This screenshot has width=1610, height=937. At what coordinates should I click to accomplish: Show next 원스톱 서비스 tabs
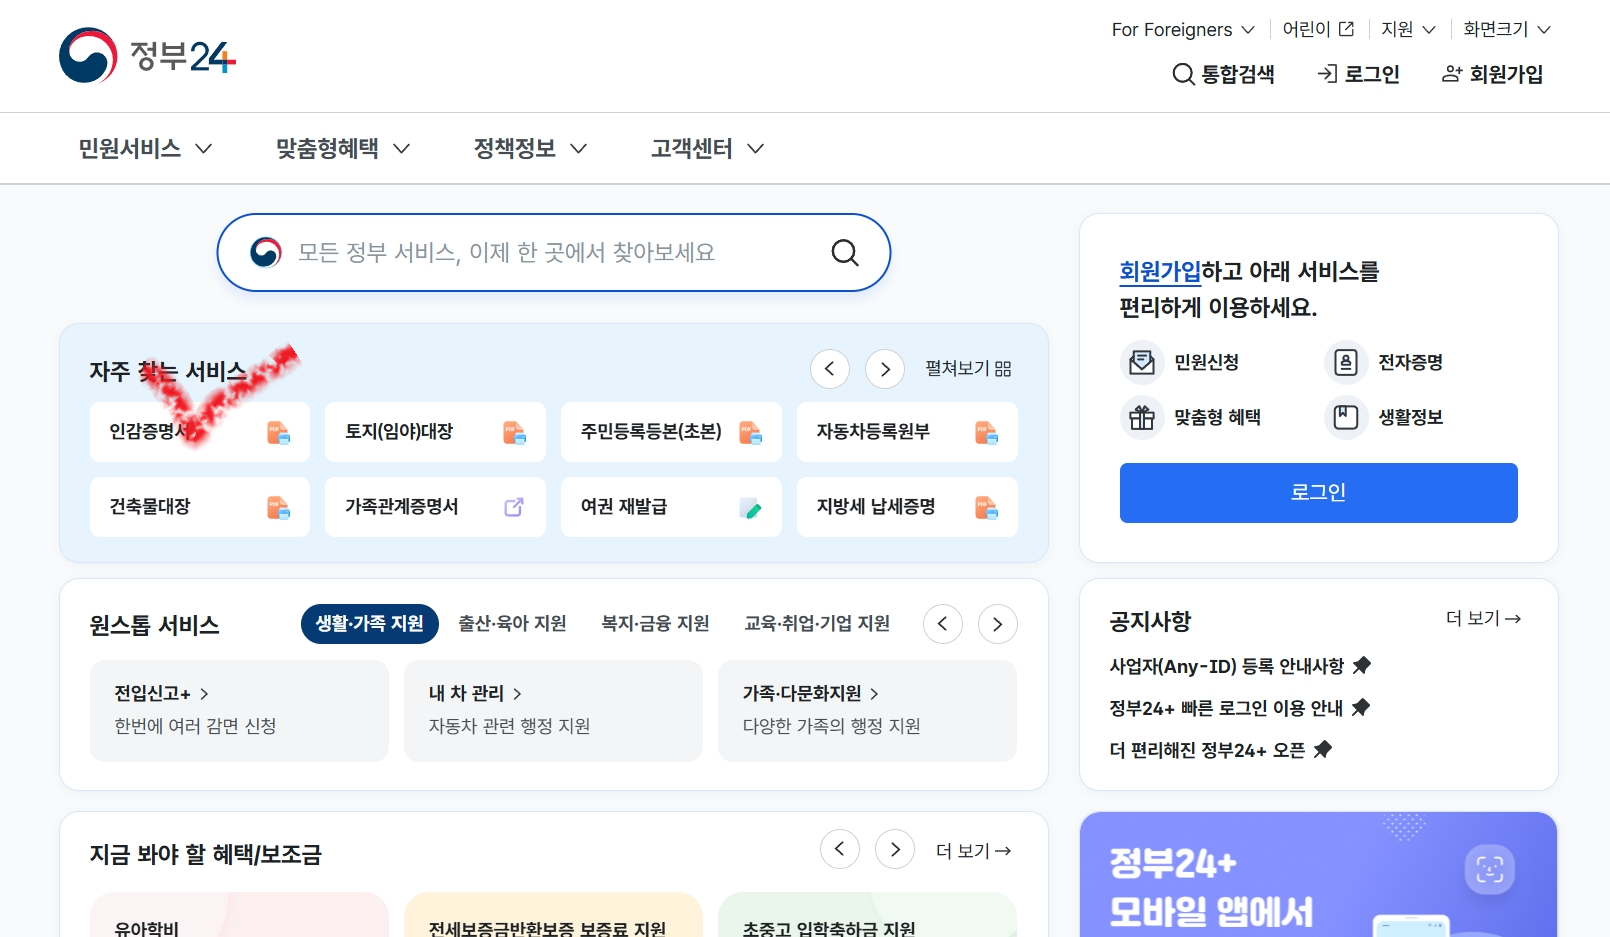[x=998, y=624]
